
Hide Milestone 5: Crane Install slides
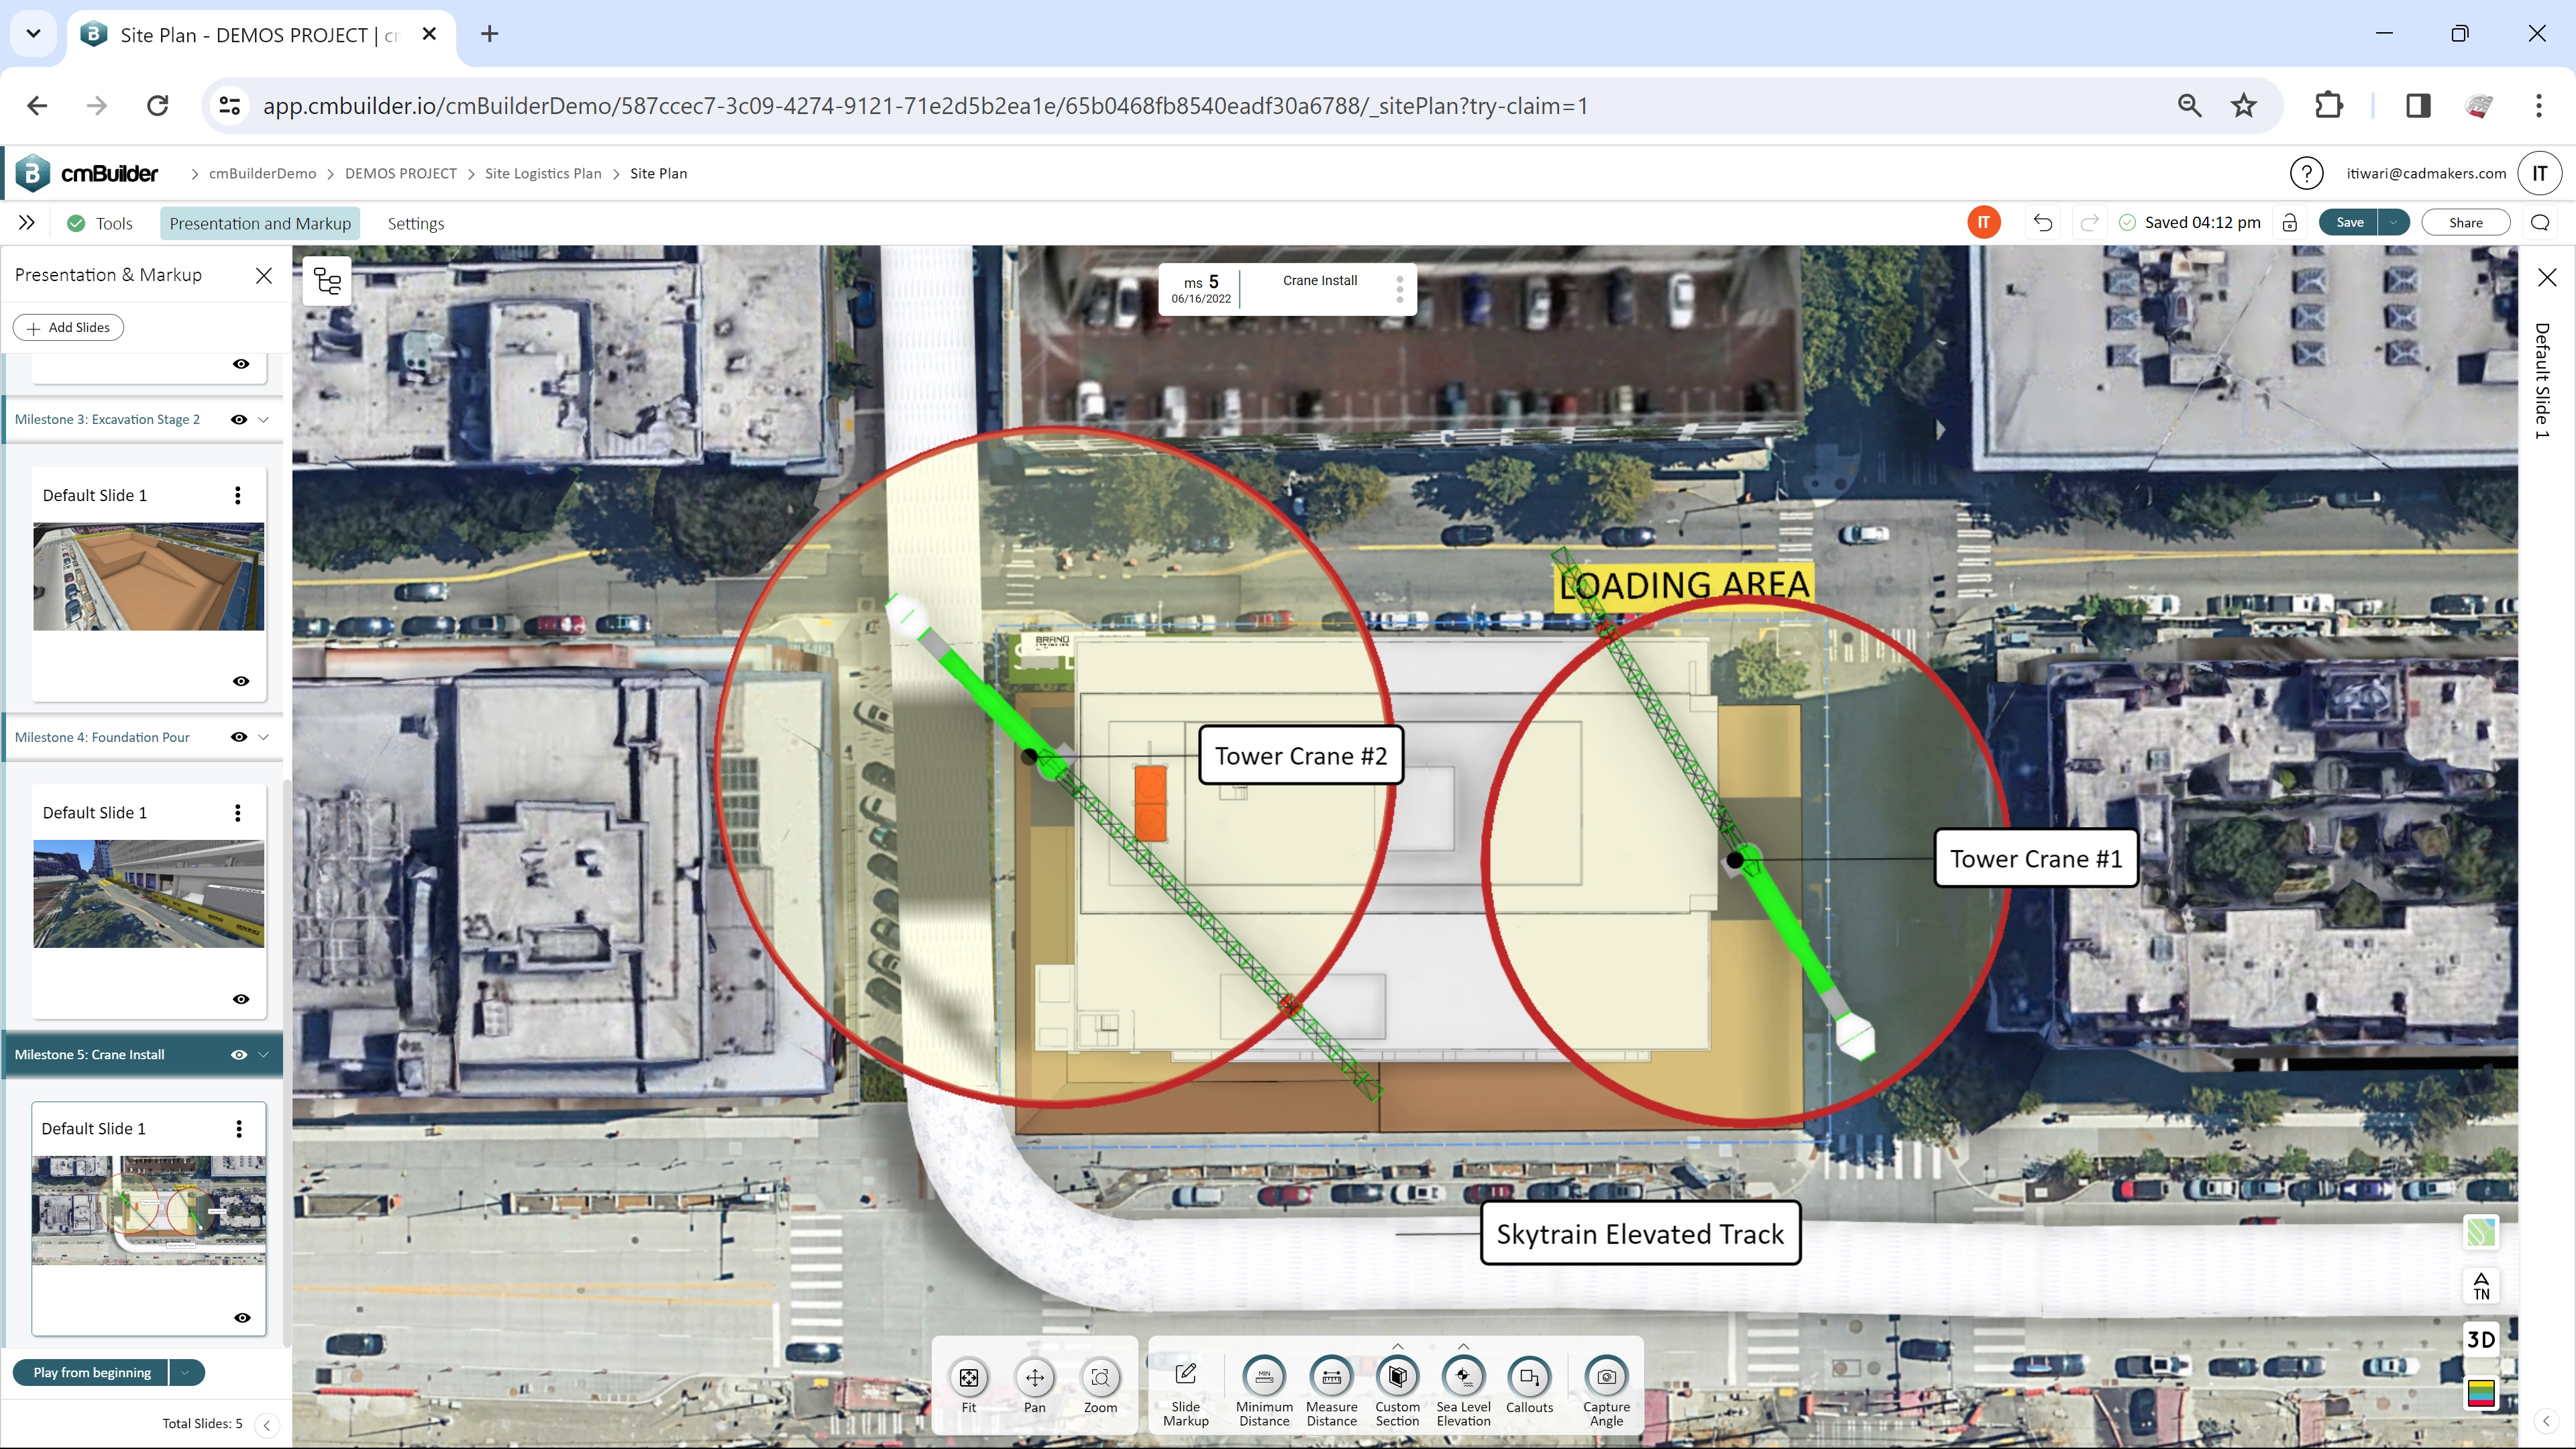(239, 1054)
